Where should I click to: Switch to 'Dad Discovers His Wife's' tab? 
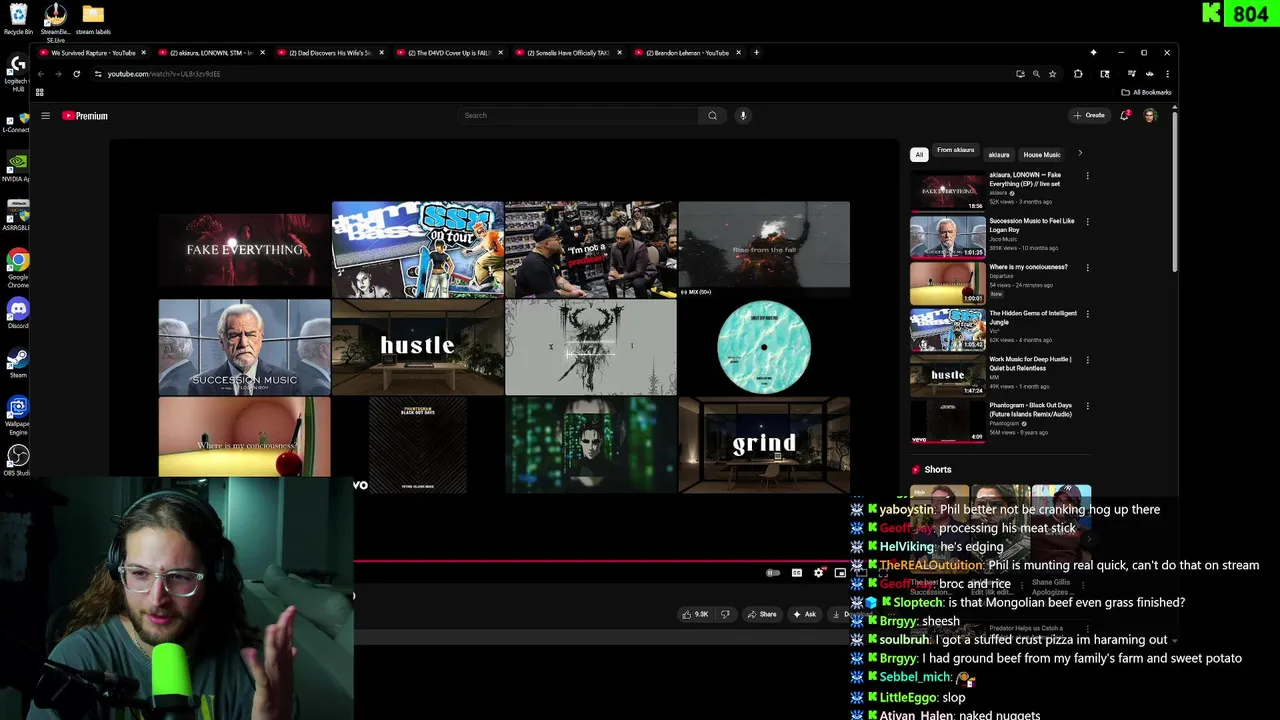pos(330,53)
